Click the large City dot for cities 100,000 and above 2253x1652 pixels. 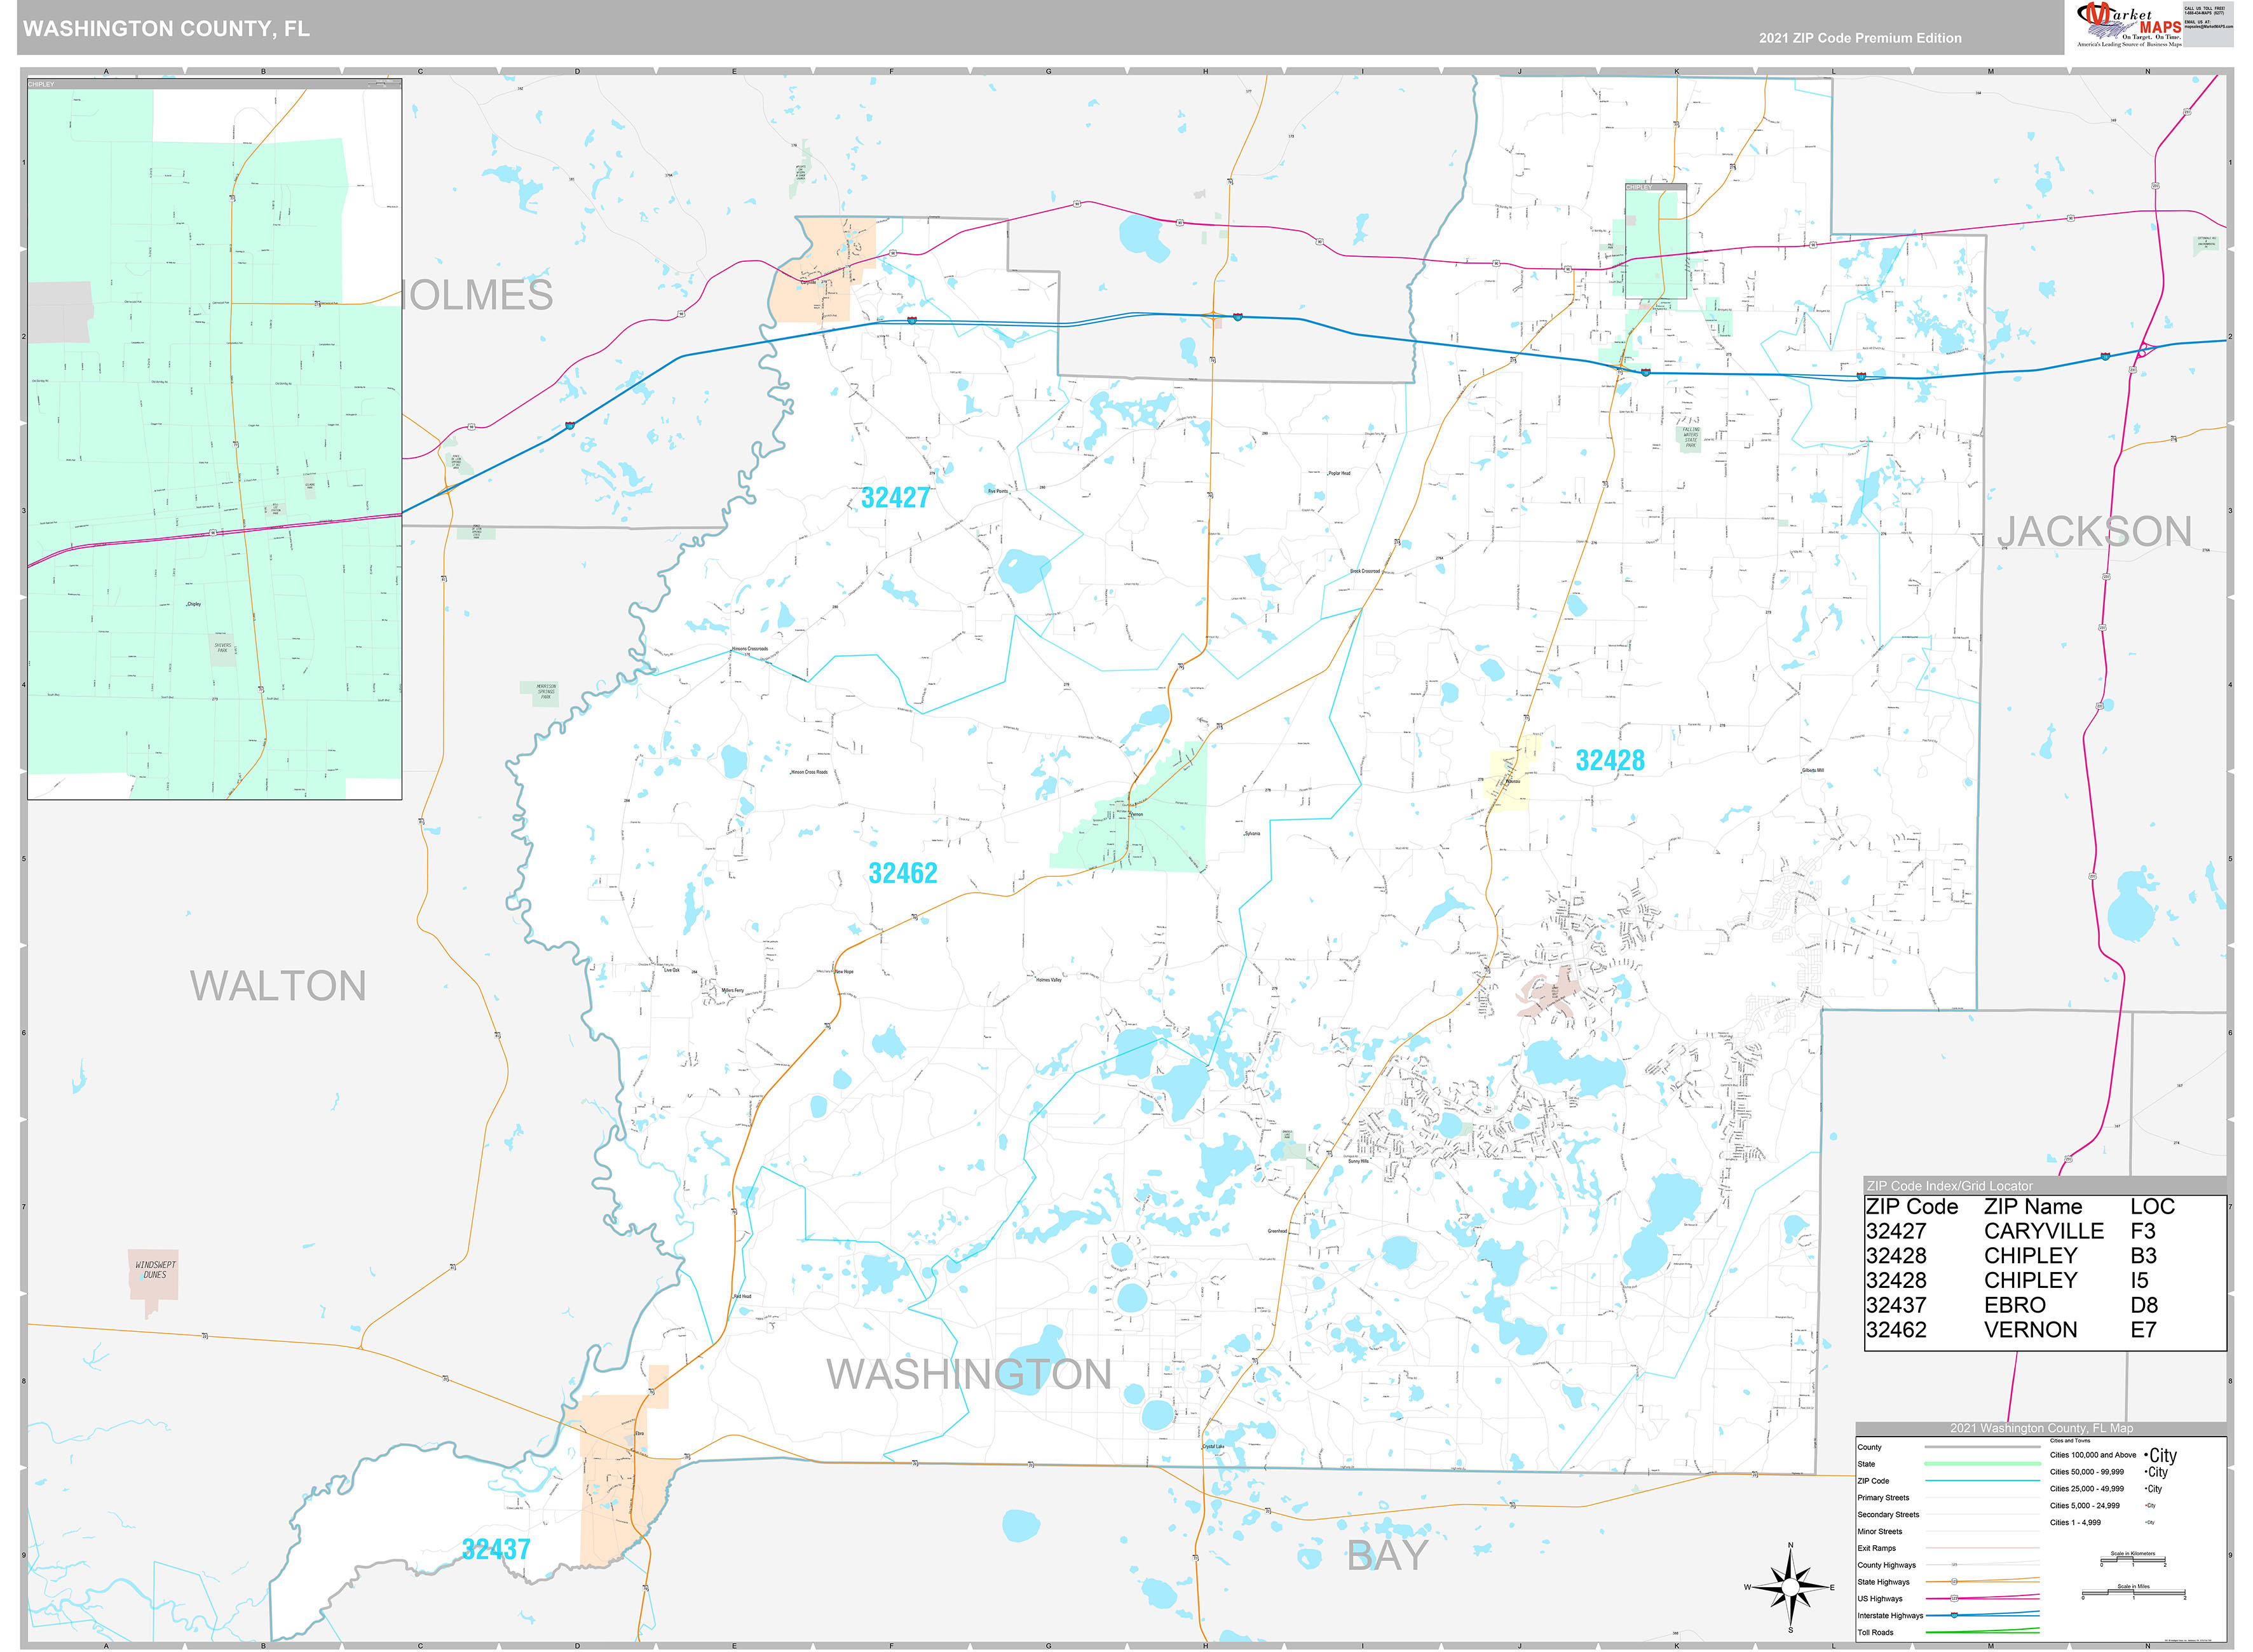[2147, 1455]
